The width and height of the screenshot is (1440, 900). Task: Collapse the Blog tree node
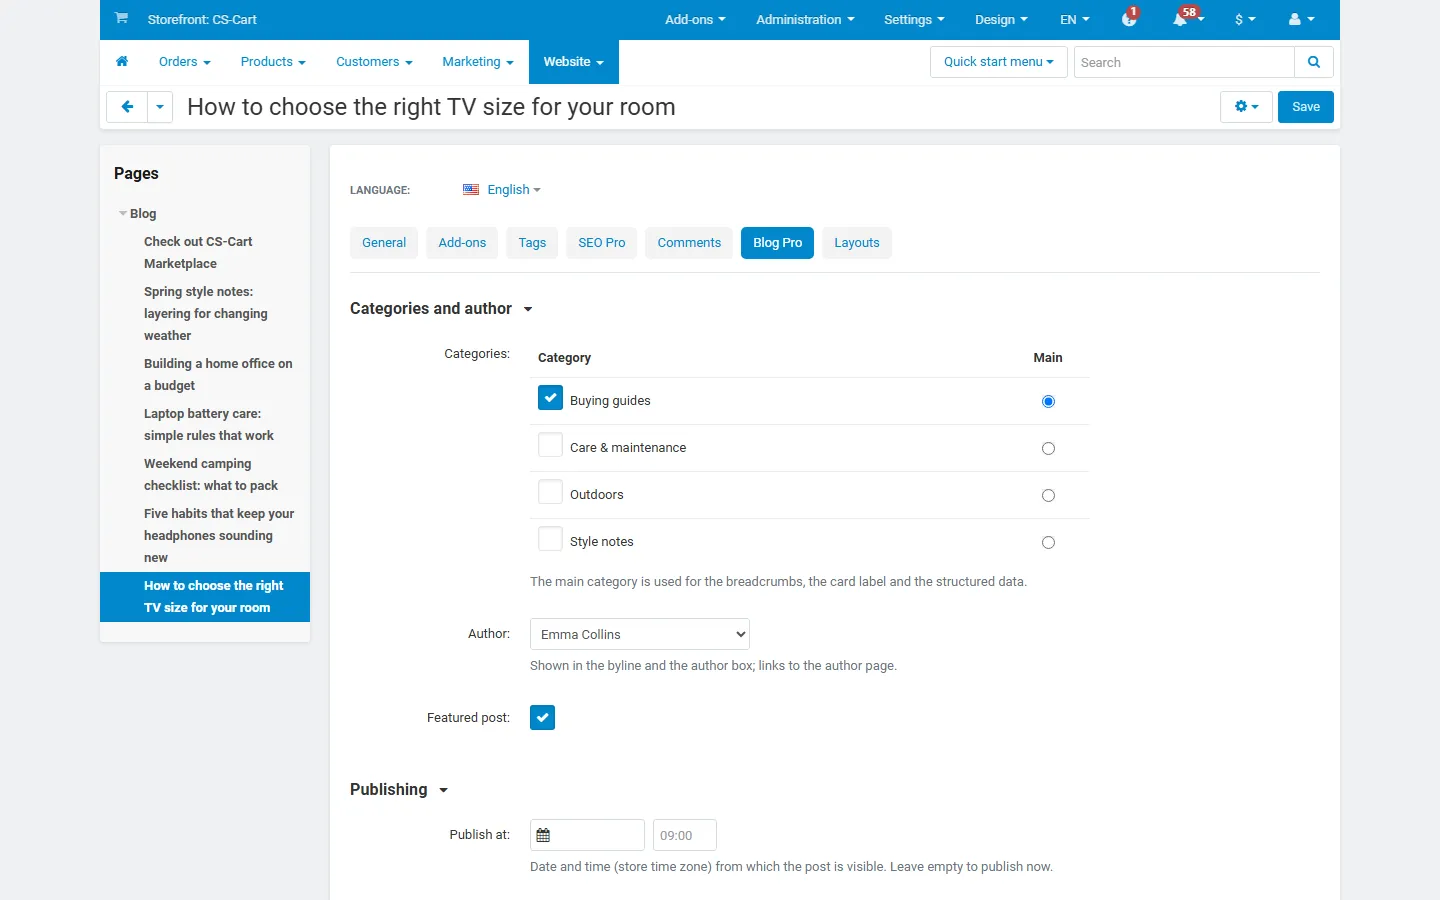[123, 214]
